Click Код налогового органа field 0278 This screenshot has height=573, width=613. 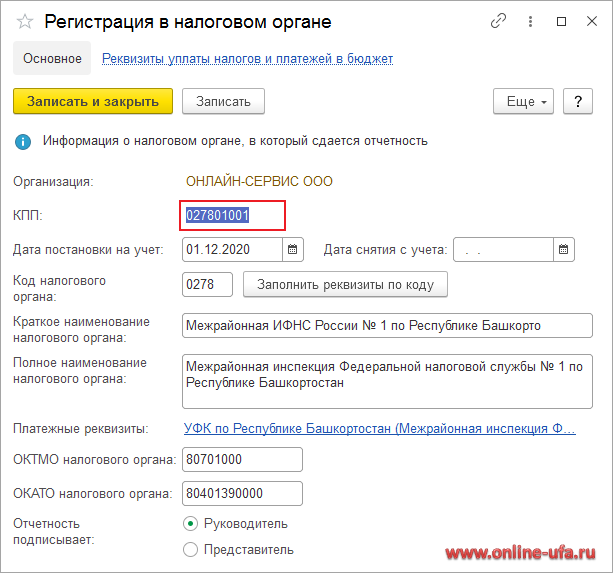207,284
